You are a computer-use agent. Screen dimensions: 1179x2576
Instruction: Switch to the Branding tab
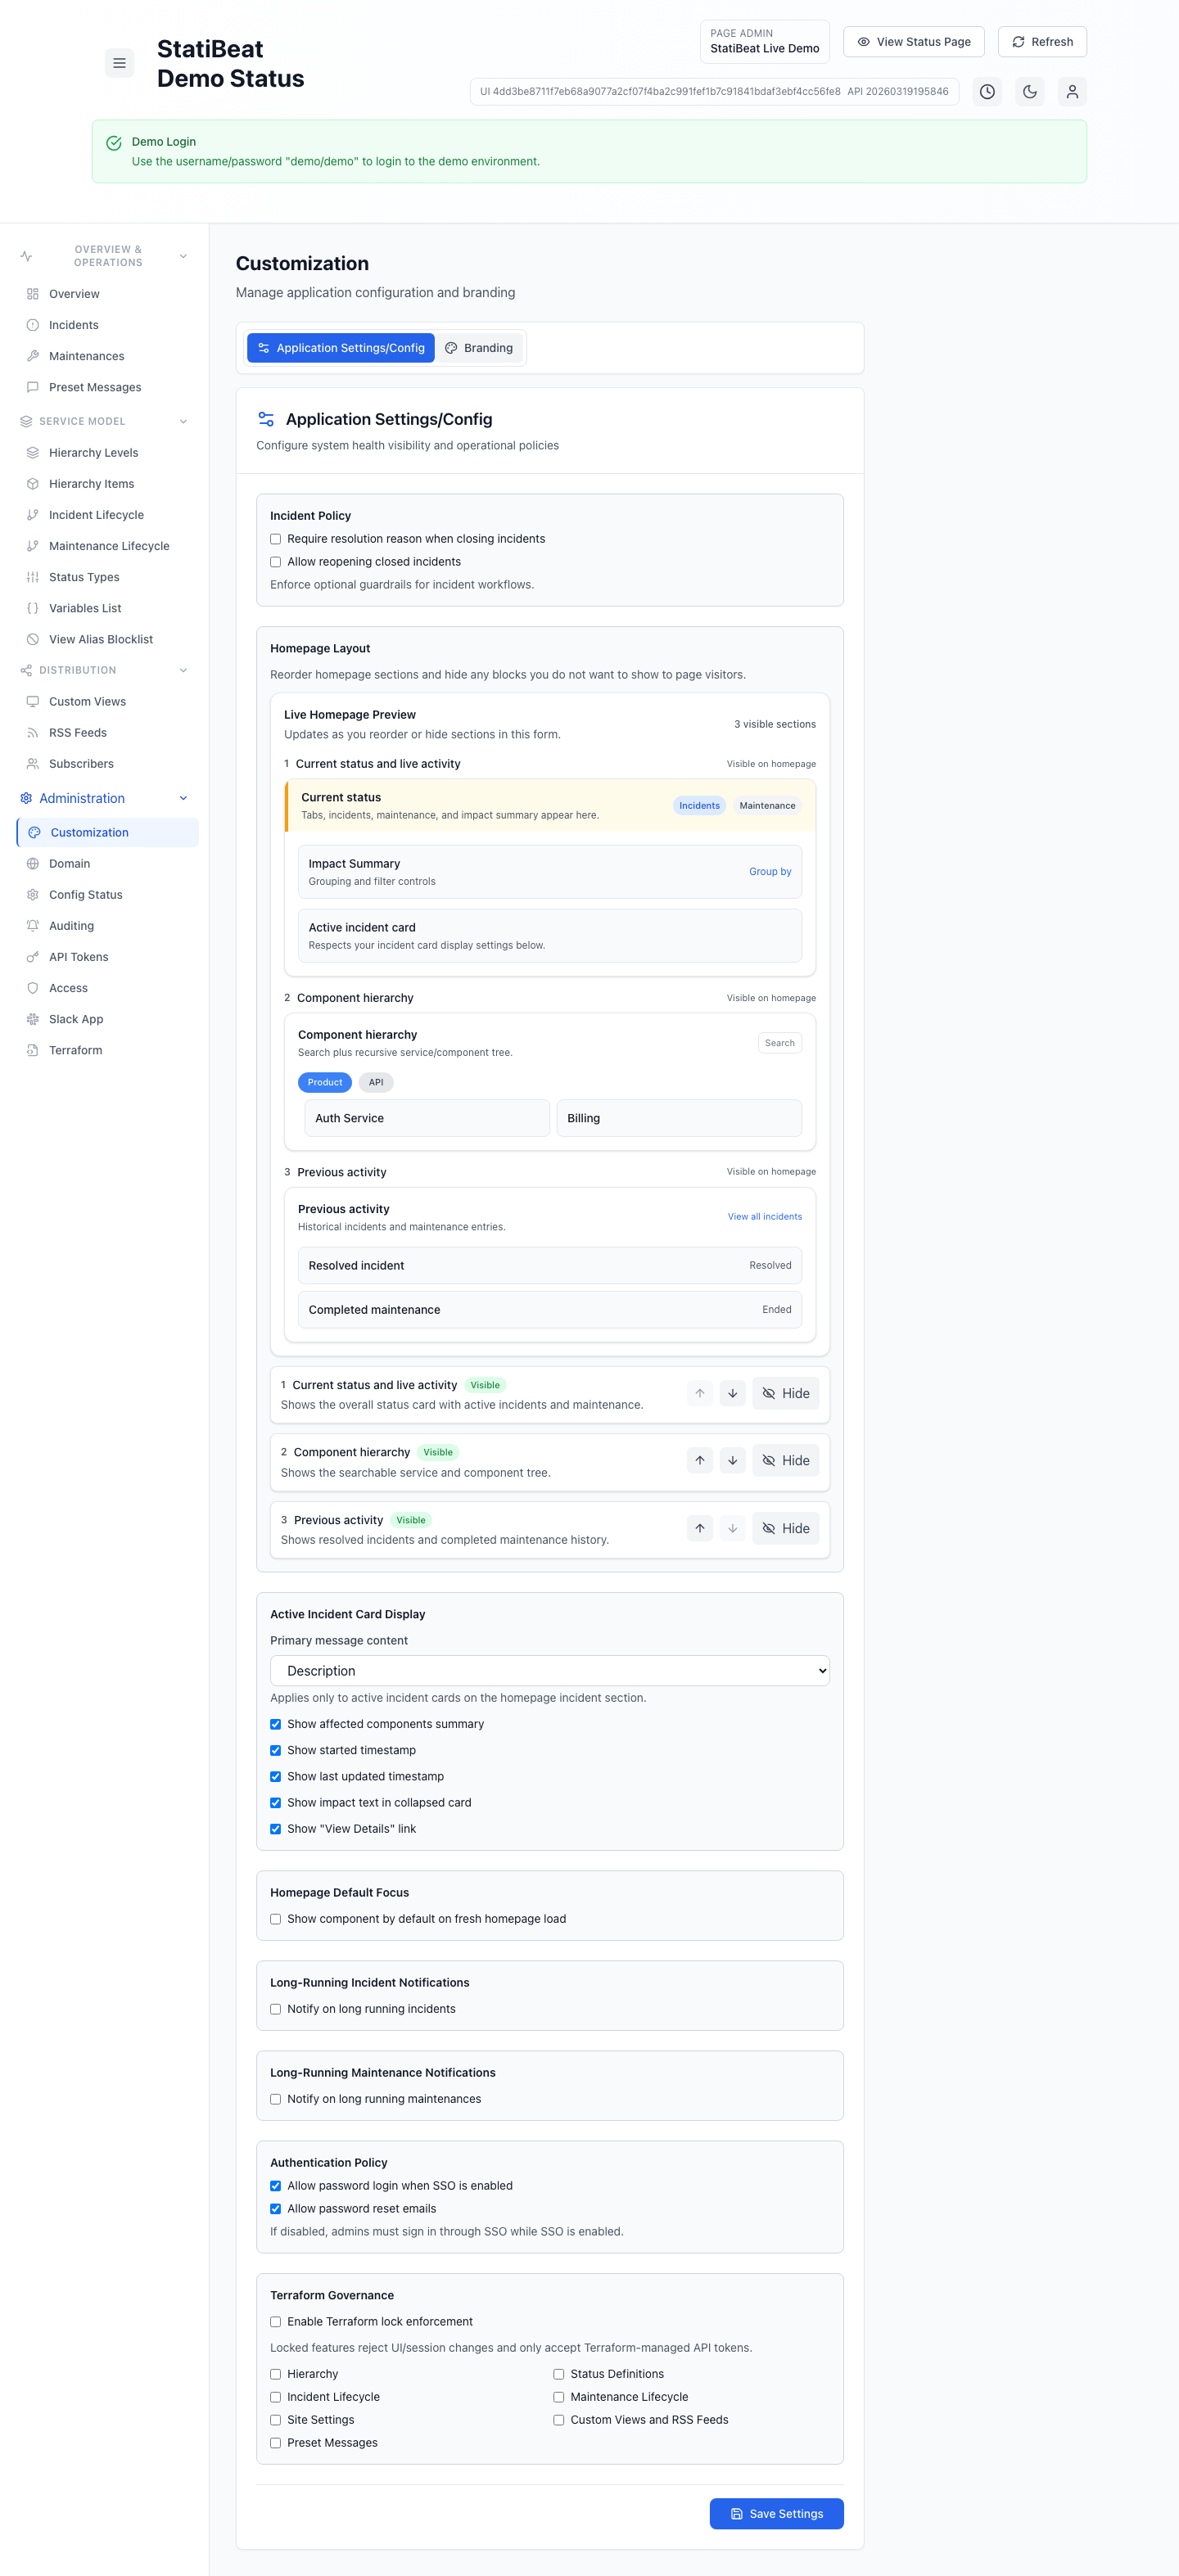[479, 348]
